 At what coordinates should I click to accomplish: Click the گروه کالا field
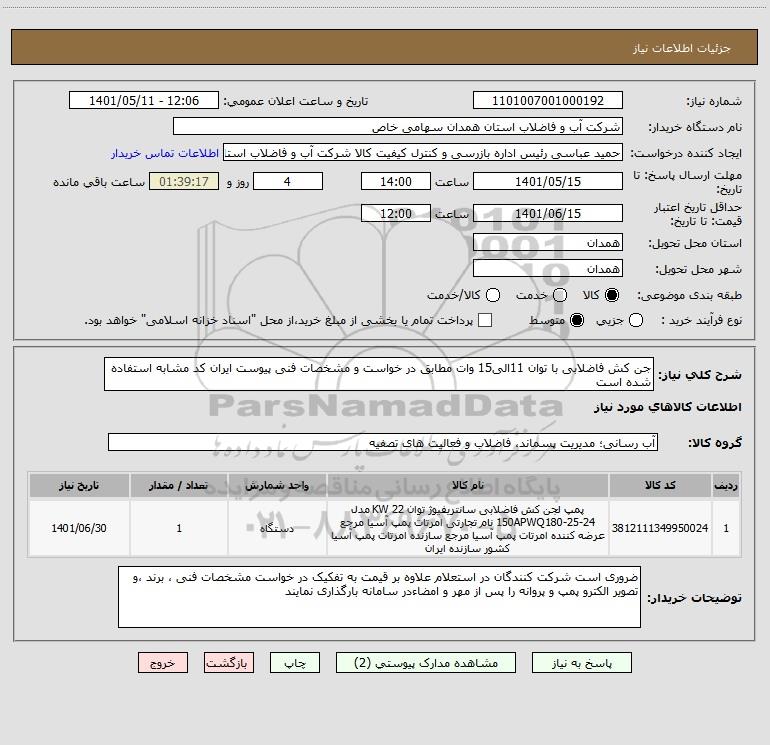383,442
